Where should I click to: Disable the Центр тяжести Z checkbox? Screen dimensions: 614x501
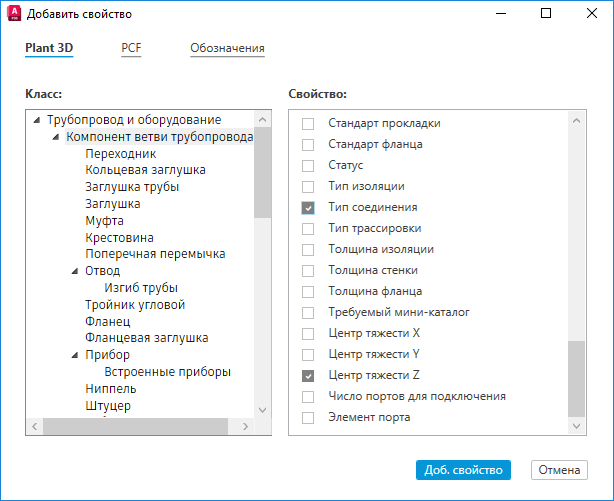pyautogui.click(x=308, y=376)
